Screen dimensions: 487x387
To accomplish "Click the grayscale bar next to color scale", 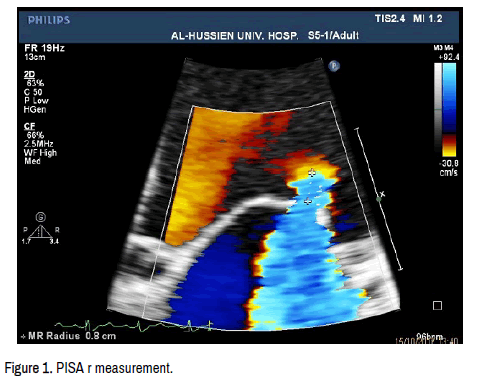I will (438, 110).
